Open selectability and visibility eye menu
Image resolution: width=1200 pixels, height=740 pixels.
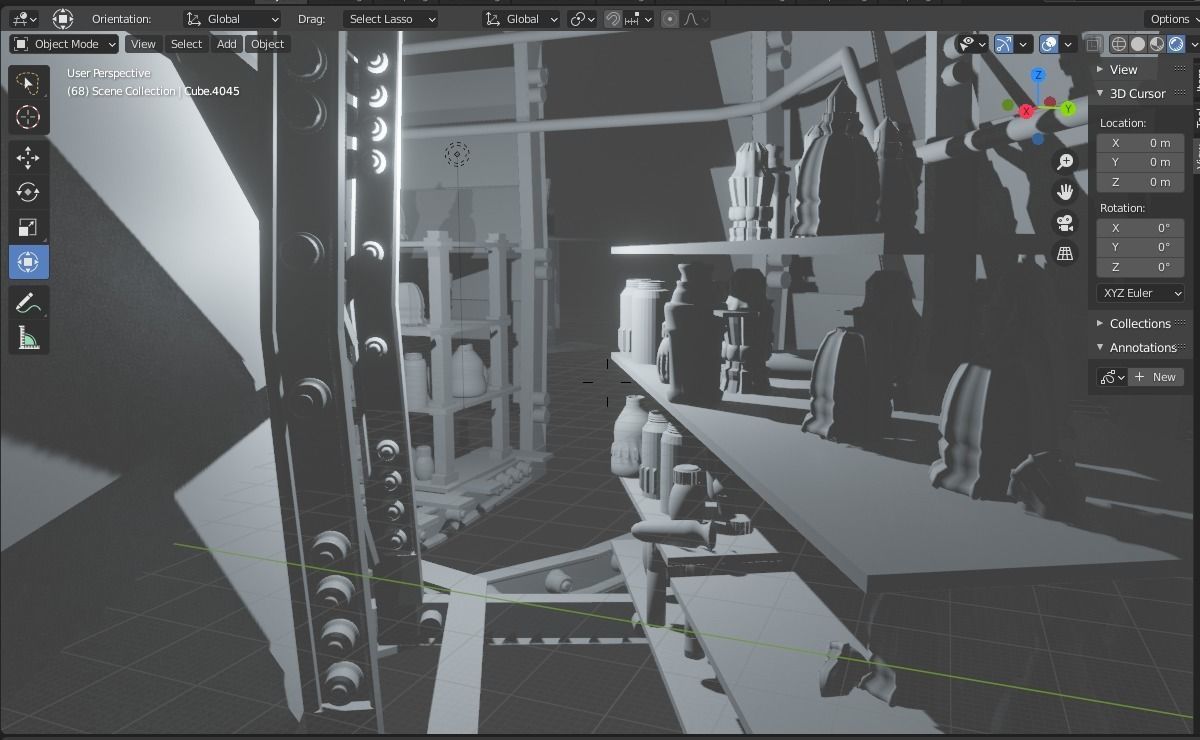[971, 44]
